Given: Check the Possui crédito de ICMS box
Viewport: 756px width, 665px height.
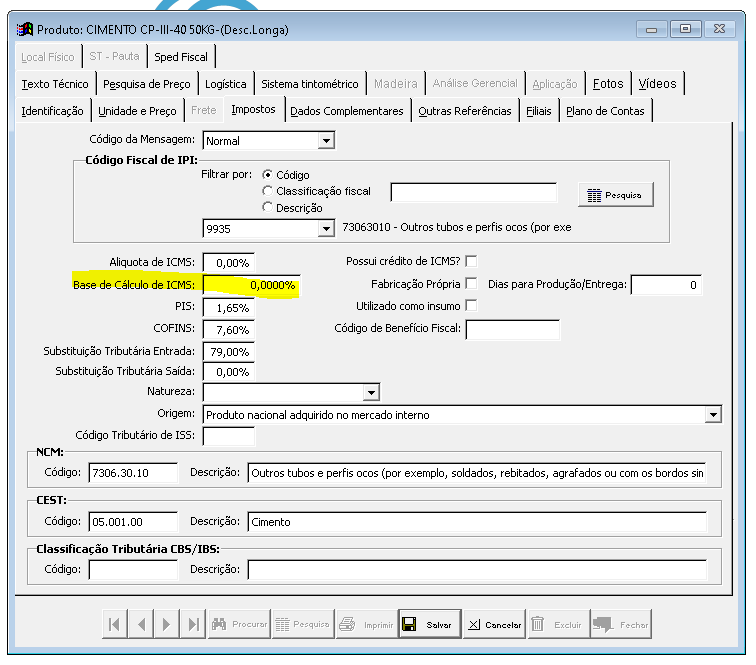Looking at the screenshot, I should click(472, 261).
